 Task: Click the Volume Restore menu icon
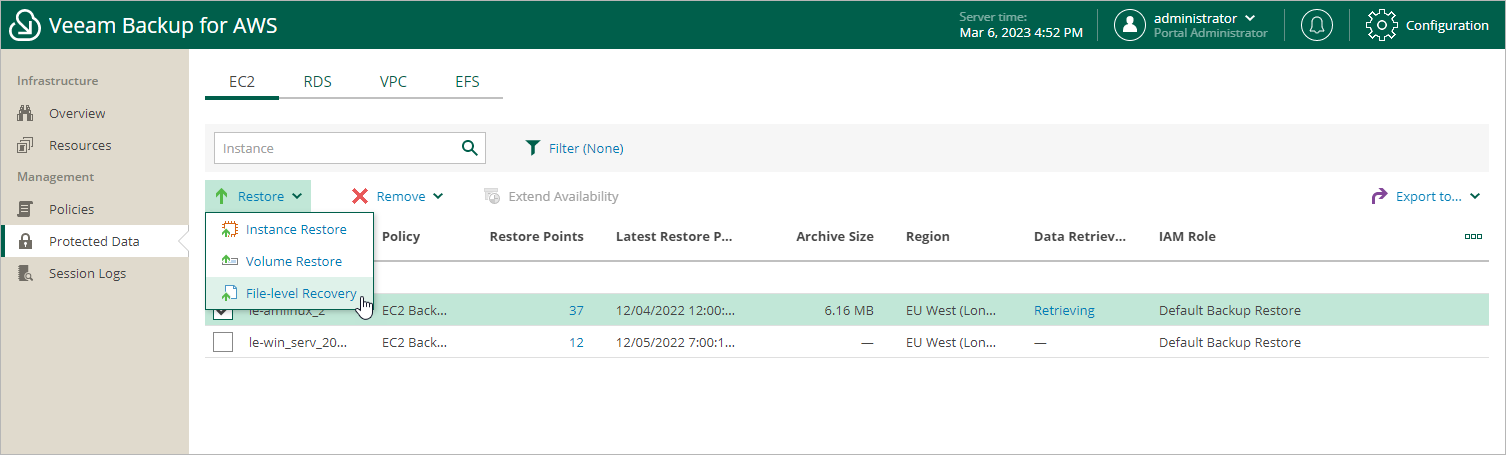coord(230,261)
